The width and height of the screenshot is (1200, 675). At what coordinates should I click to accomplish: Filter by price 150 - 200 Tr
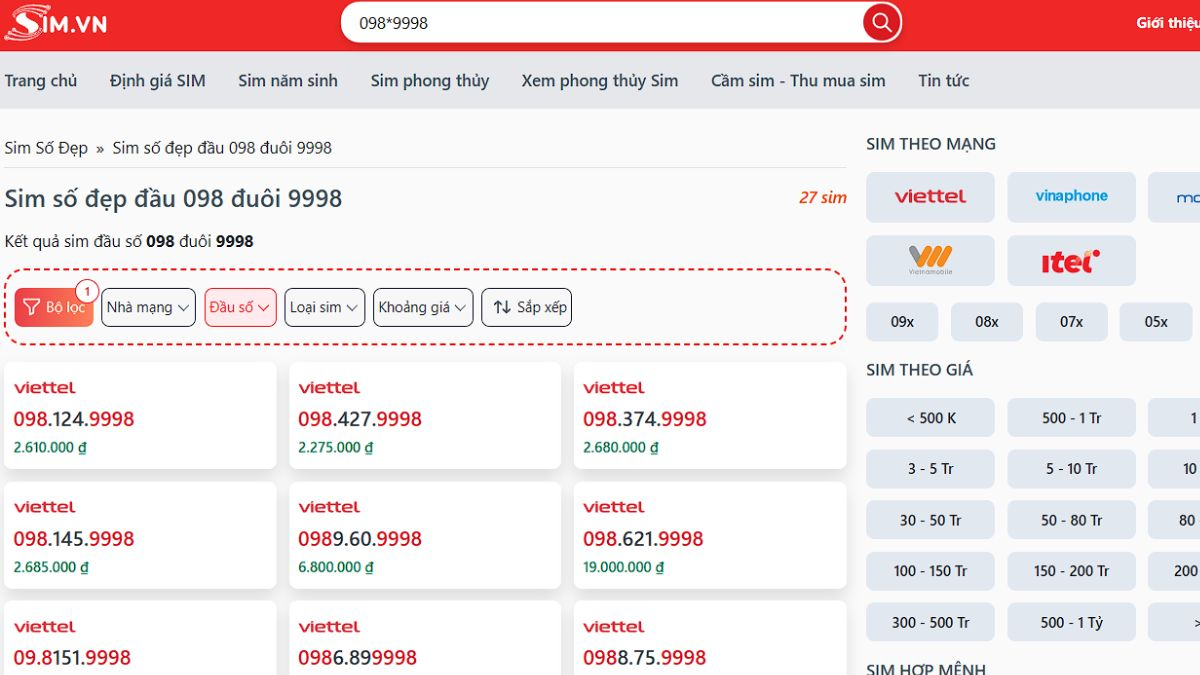1071,571
